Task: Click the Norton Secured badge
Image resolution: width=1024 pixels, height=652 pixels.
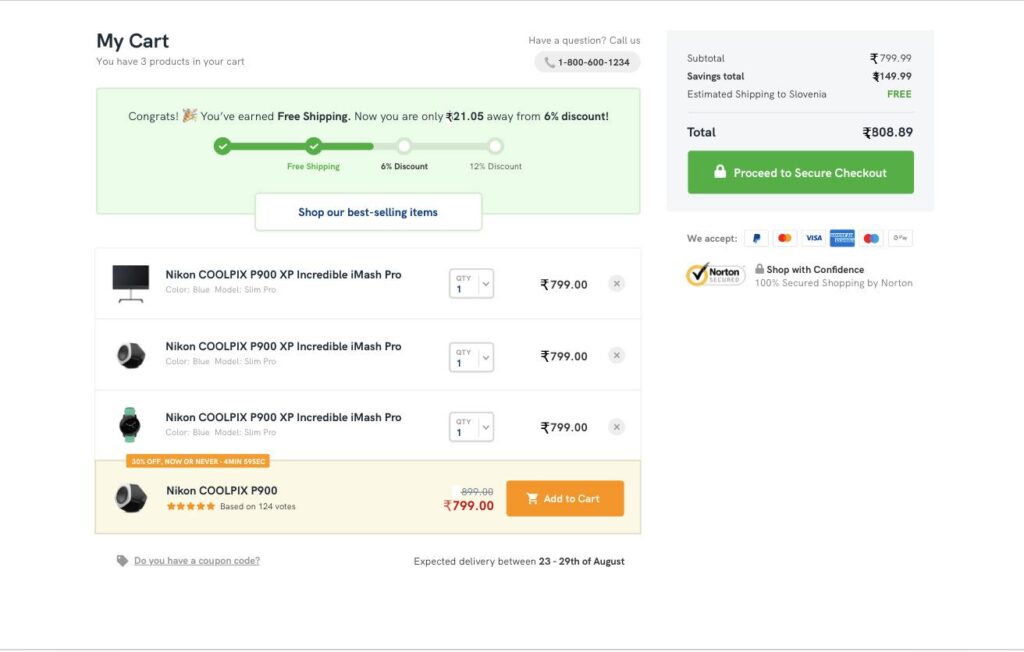Action: click(x=715, y=275)
